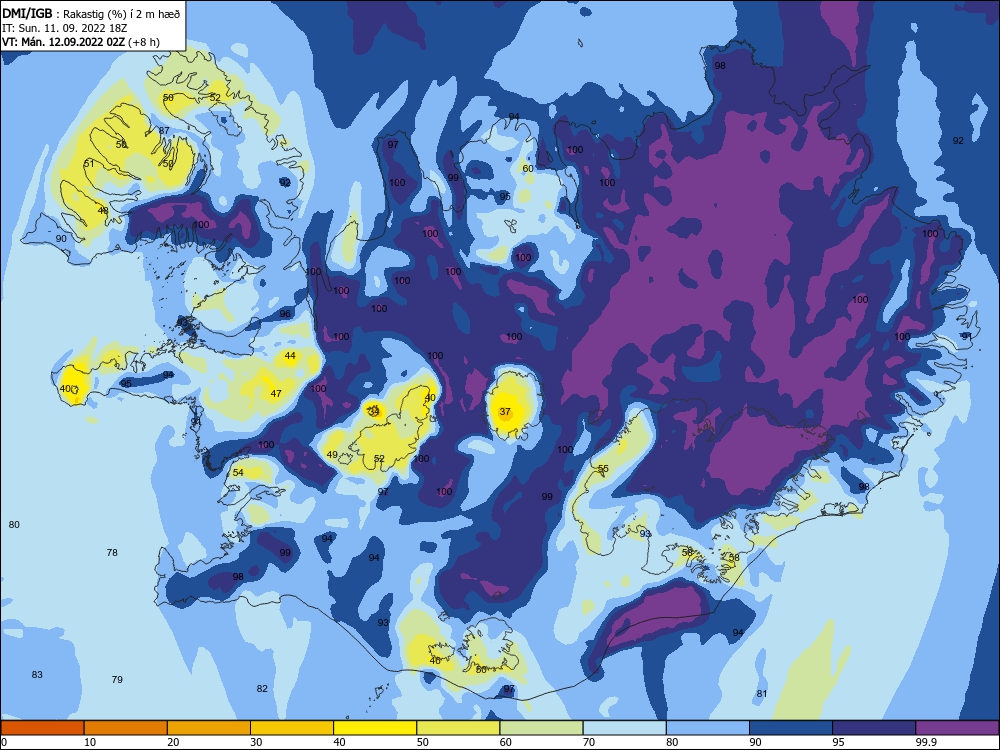The image size is (1000, 750).
Task: Select the 80–90 light blue legend swatch
Action: (x=708, y=728)
